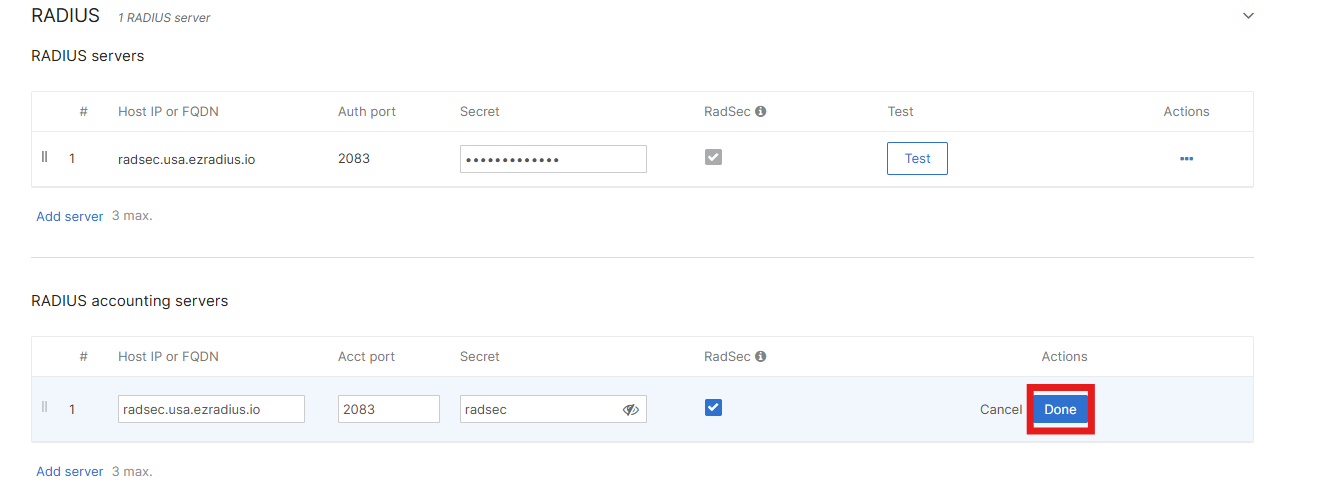The width and height of the screenshot is (1336, 488).
Task: Select host radsec.usa.ezradius.io in RADIUS servers table
Action: 186,159
